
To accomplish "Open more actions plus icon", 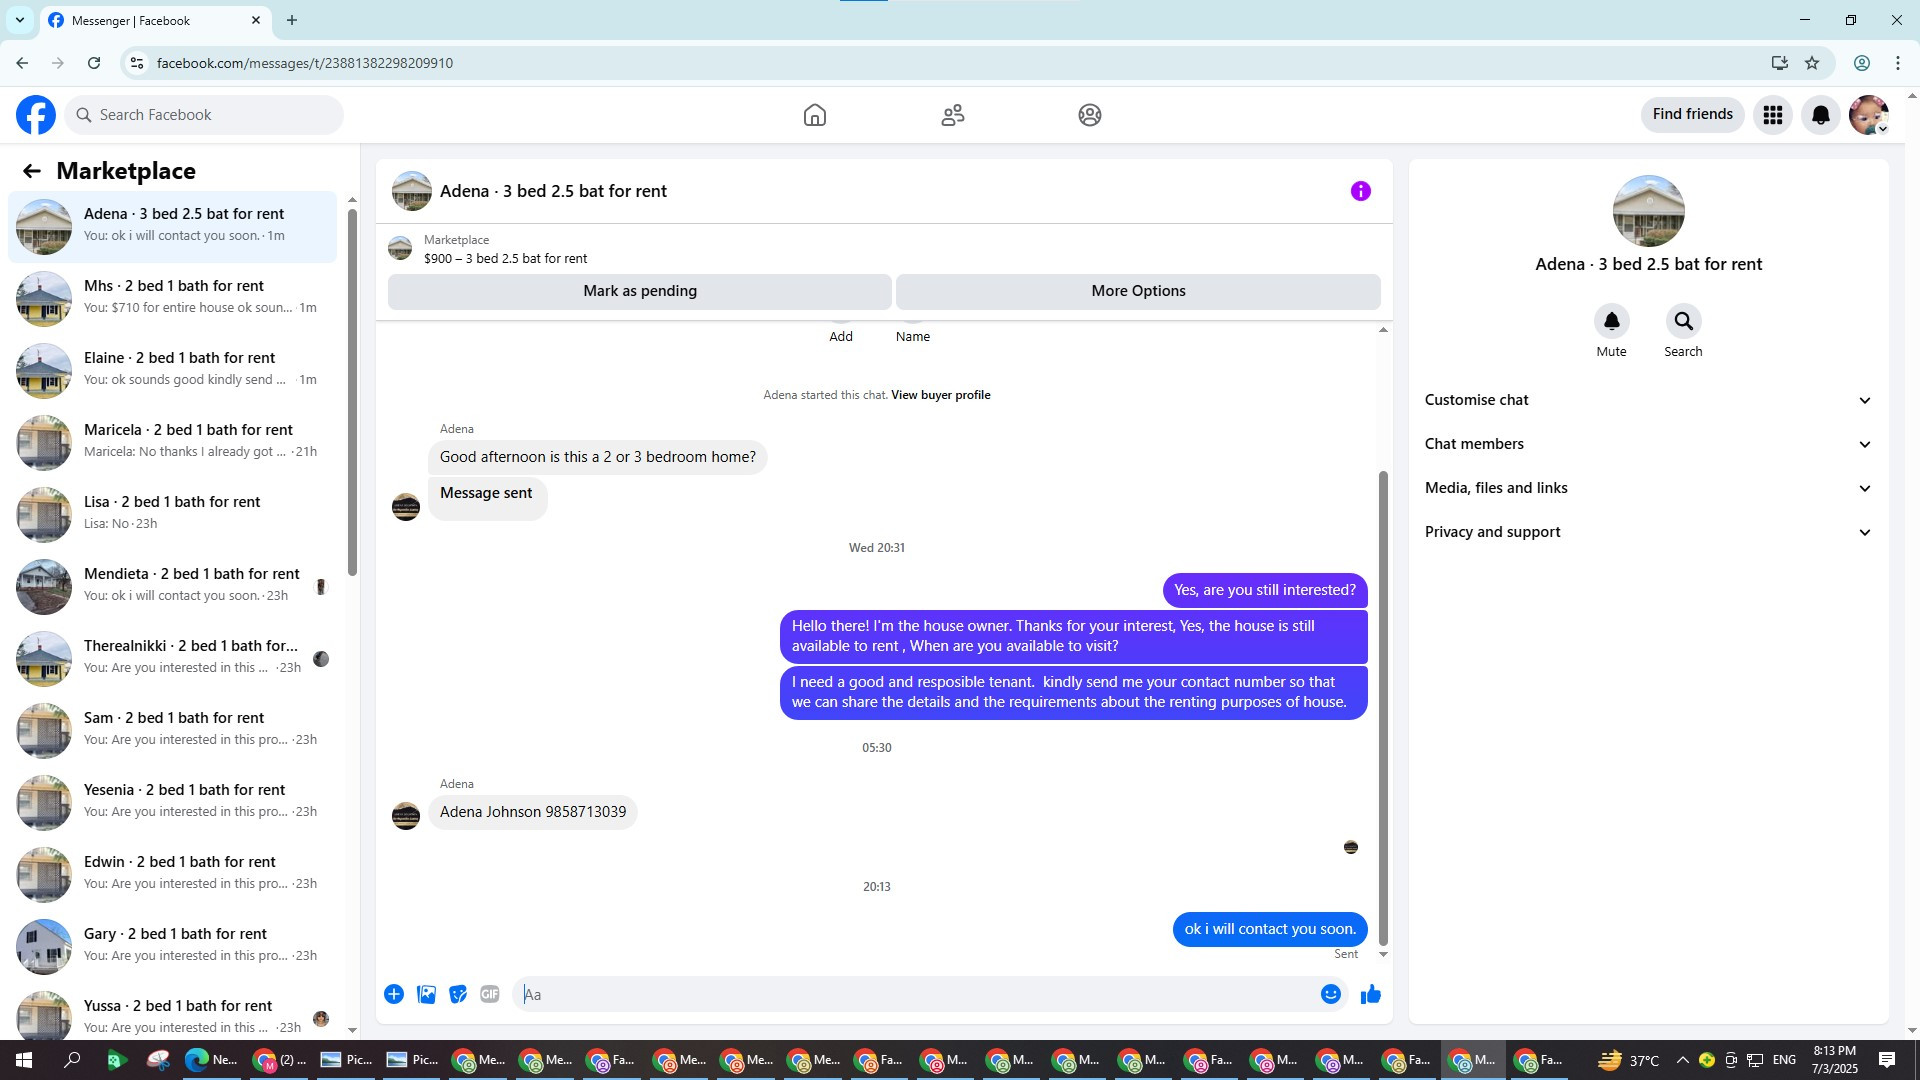I will pyautogui.click(x=394, y=994).
